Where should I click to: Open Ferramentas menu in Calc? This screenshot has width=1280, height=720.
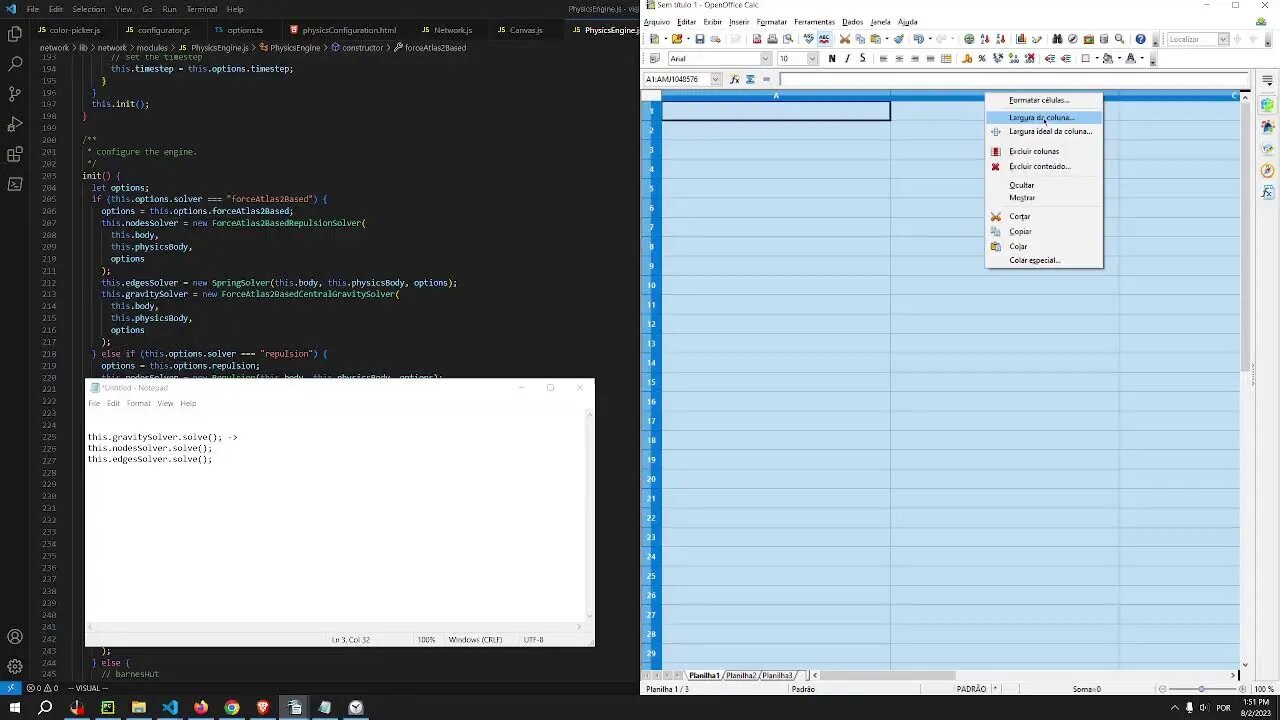[814, 22]
